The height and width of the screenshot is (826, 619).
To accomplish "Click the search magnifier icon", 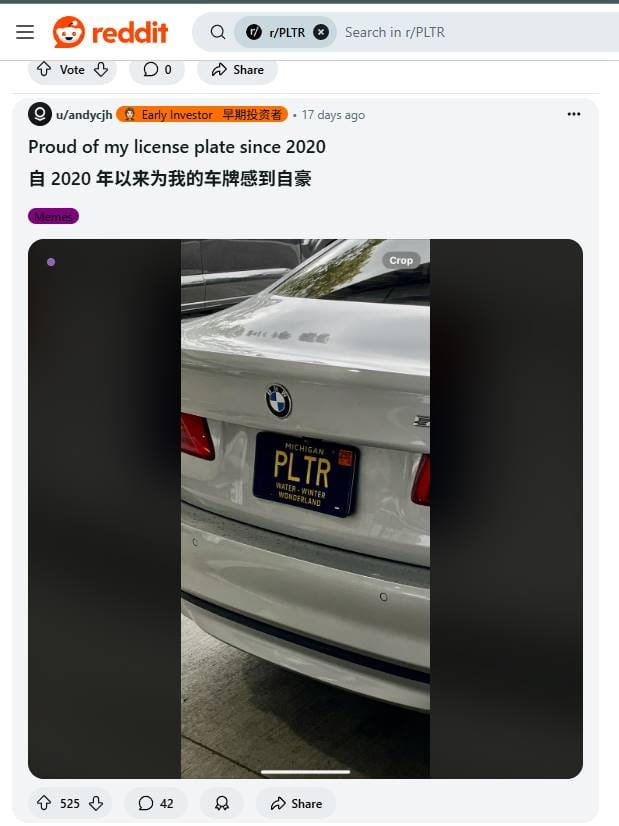I will [x=218, y=32].
